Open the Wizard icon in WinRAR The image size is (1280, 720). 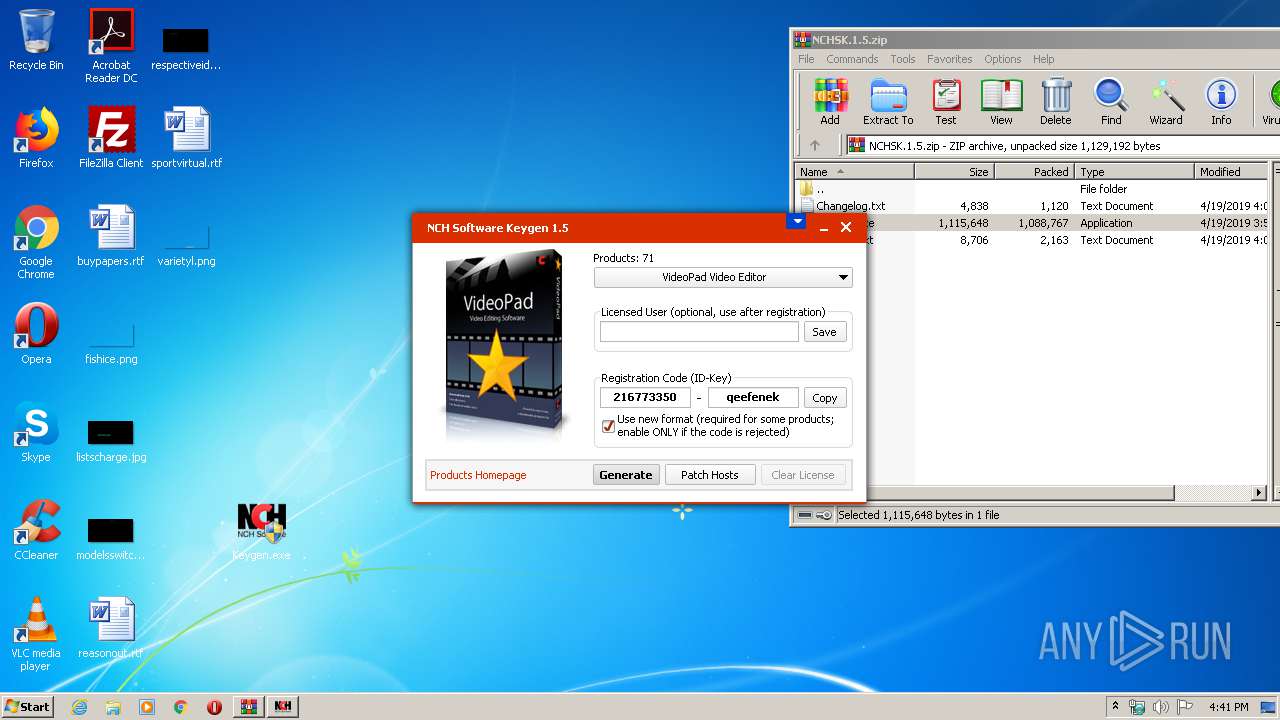(1166, 103)
